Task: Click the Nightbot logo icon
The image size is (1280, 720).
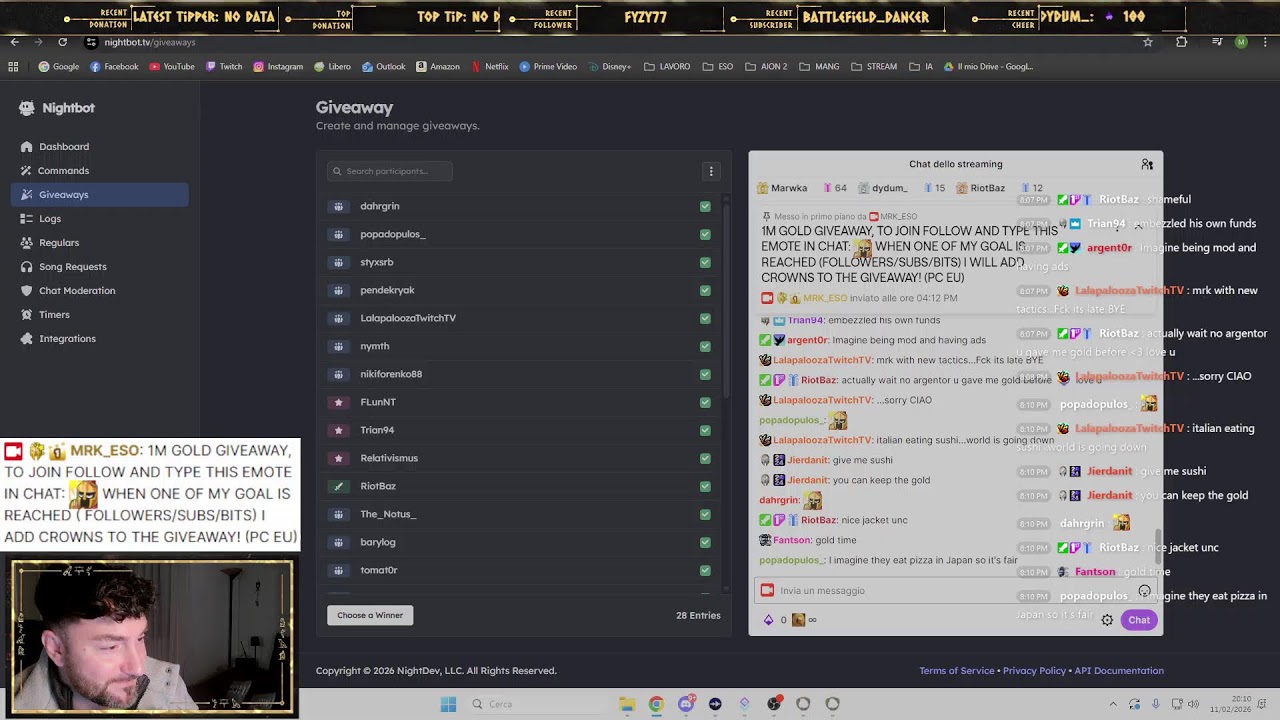Action: coord(27,108)
